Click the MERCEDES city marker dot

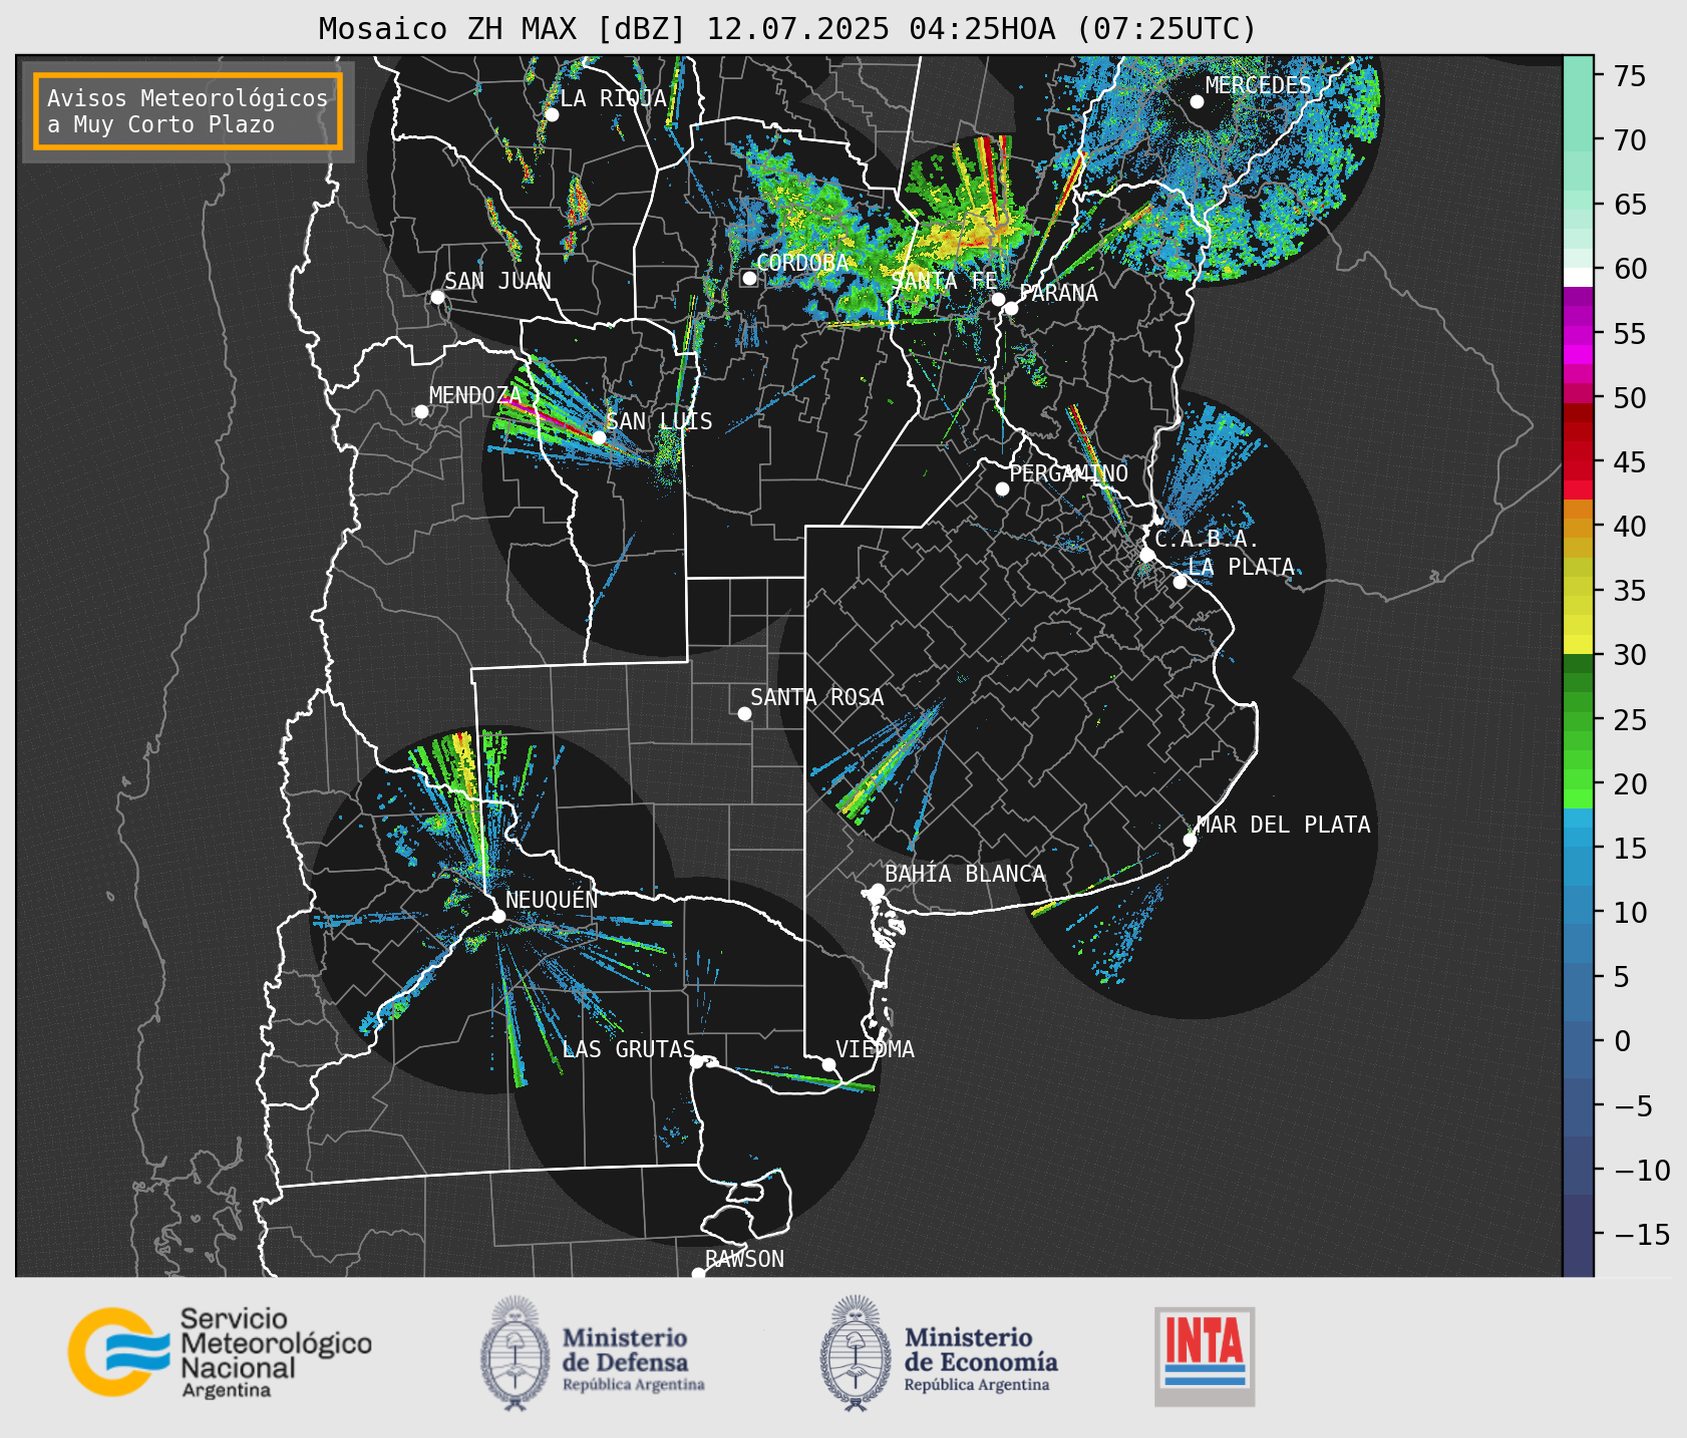[x=1197, y=102]
